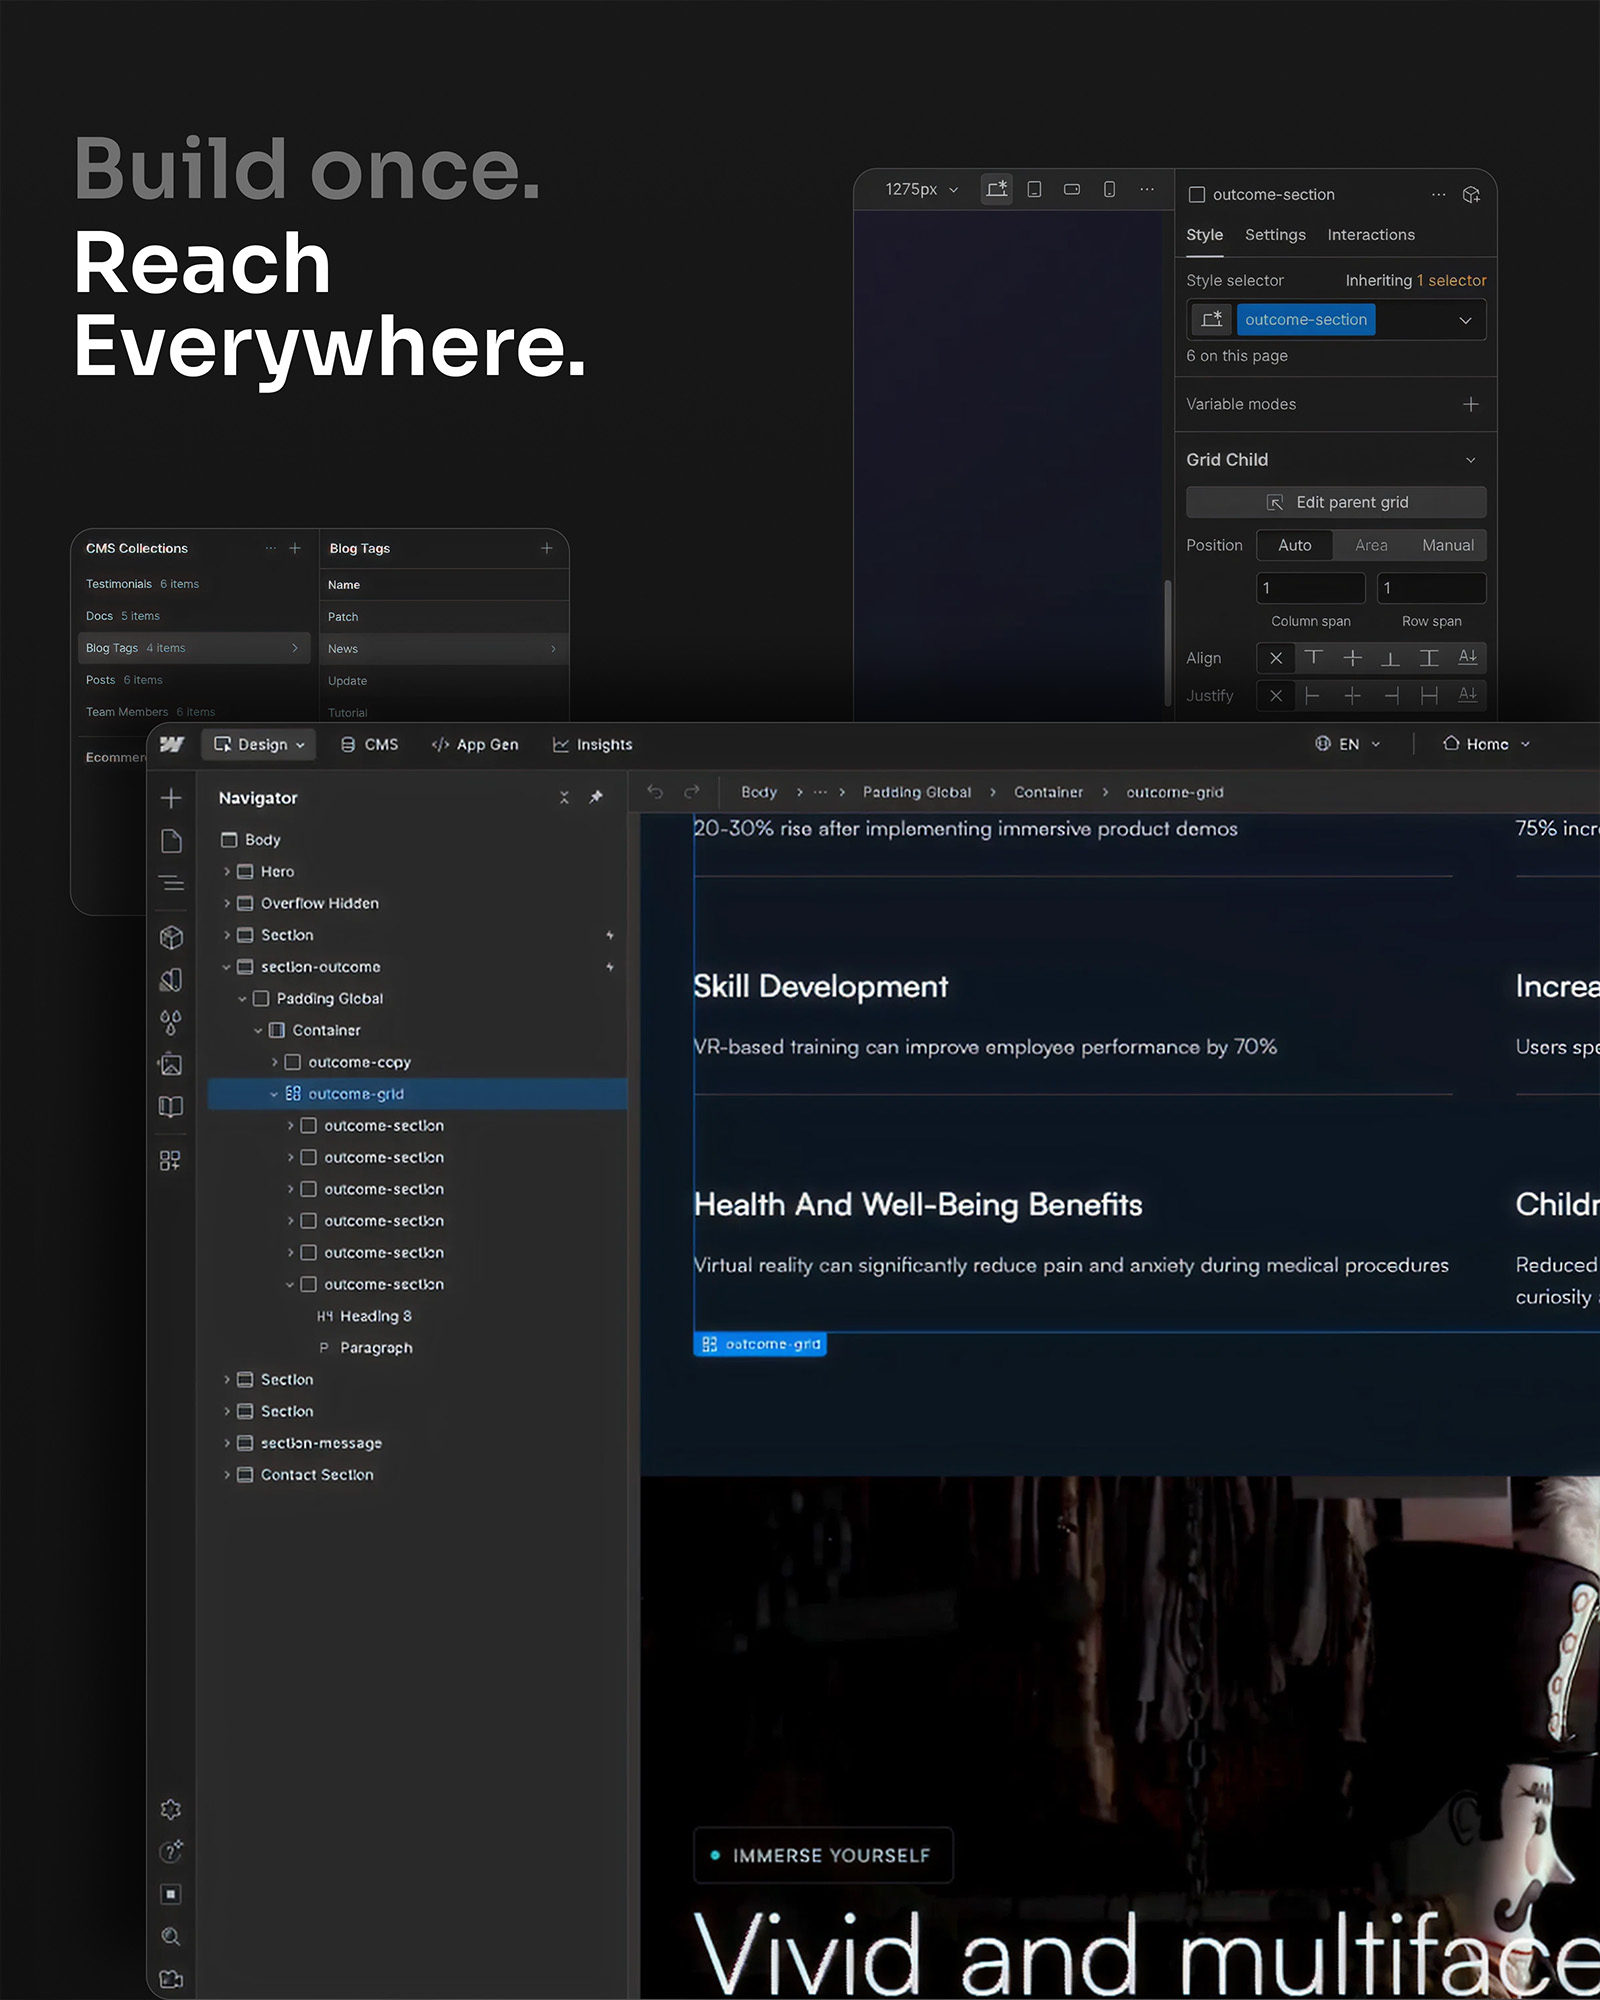1600x2000 pixels.
Task: Collapse the section-outcome tree item
Action: pos(227,967)
